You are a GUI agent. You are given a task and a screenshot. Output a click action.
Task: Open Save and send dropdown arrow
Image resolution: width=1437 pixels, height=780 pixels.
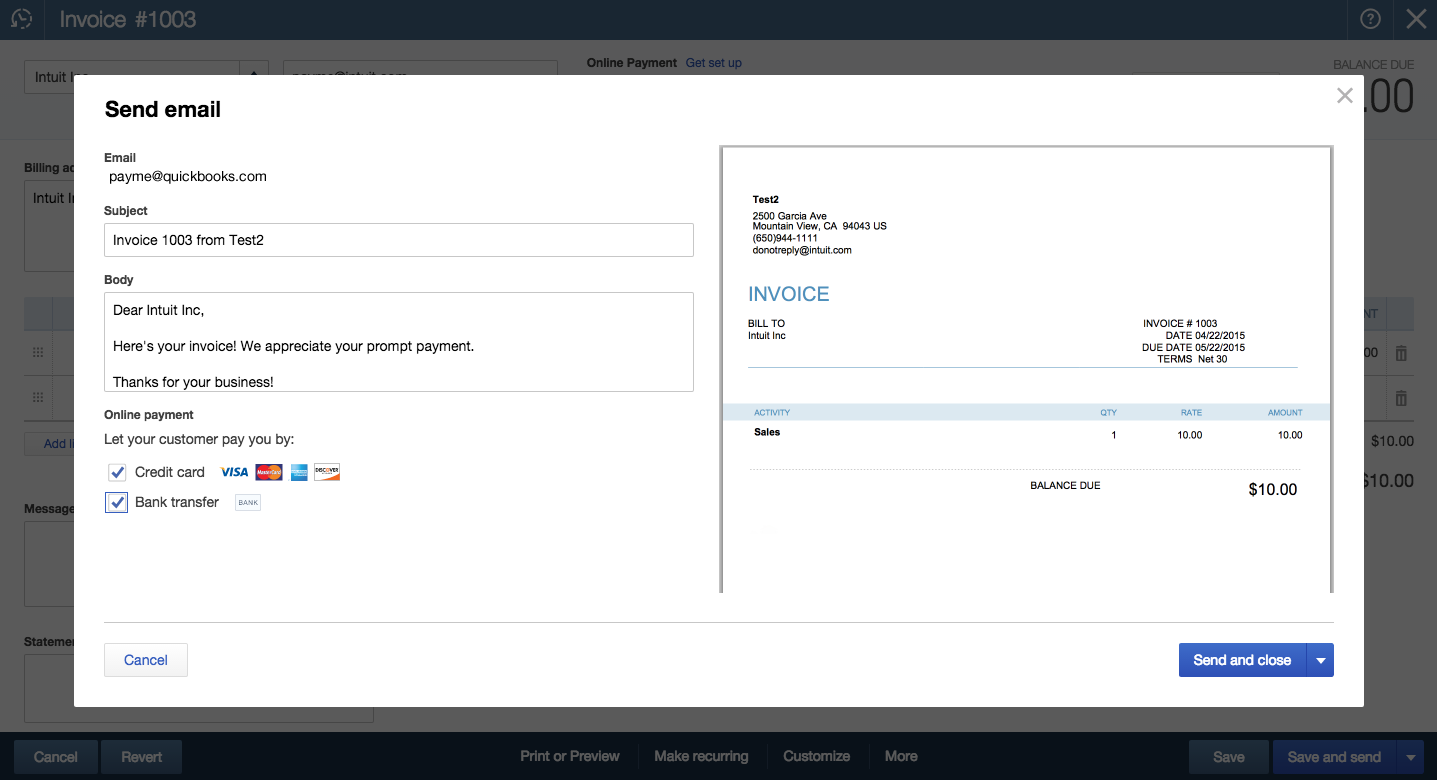pyautogui.click(x=1410, y=757)
